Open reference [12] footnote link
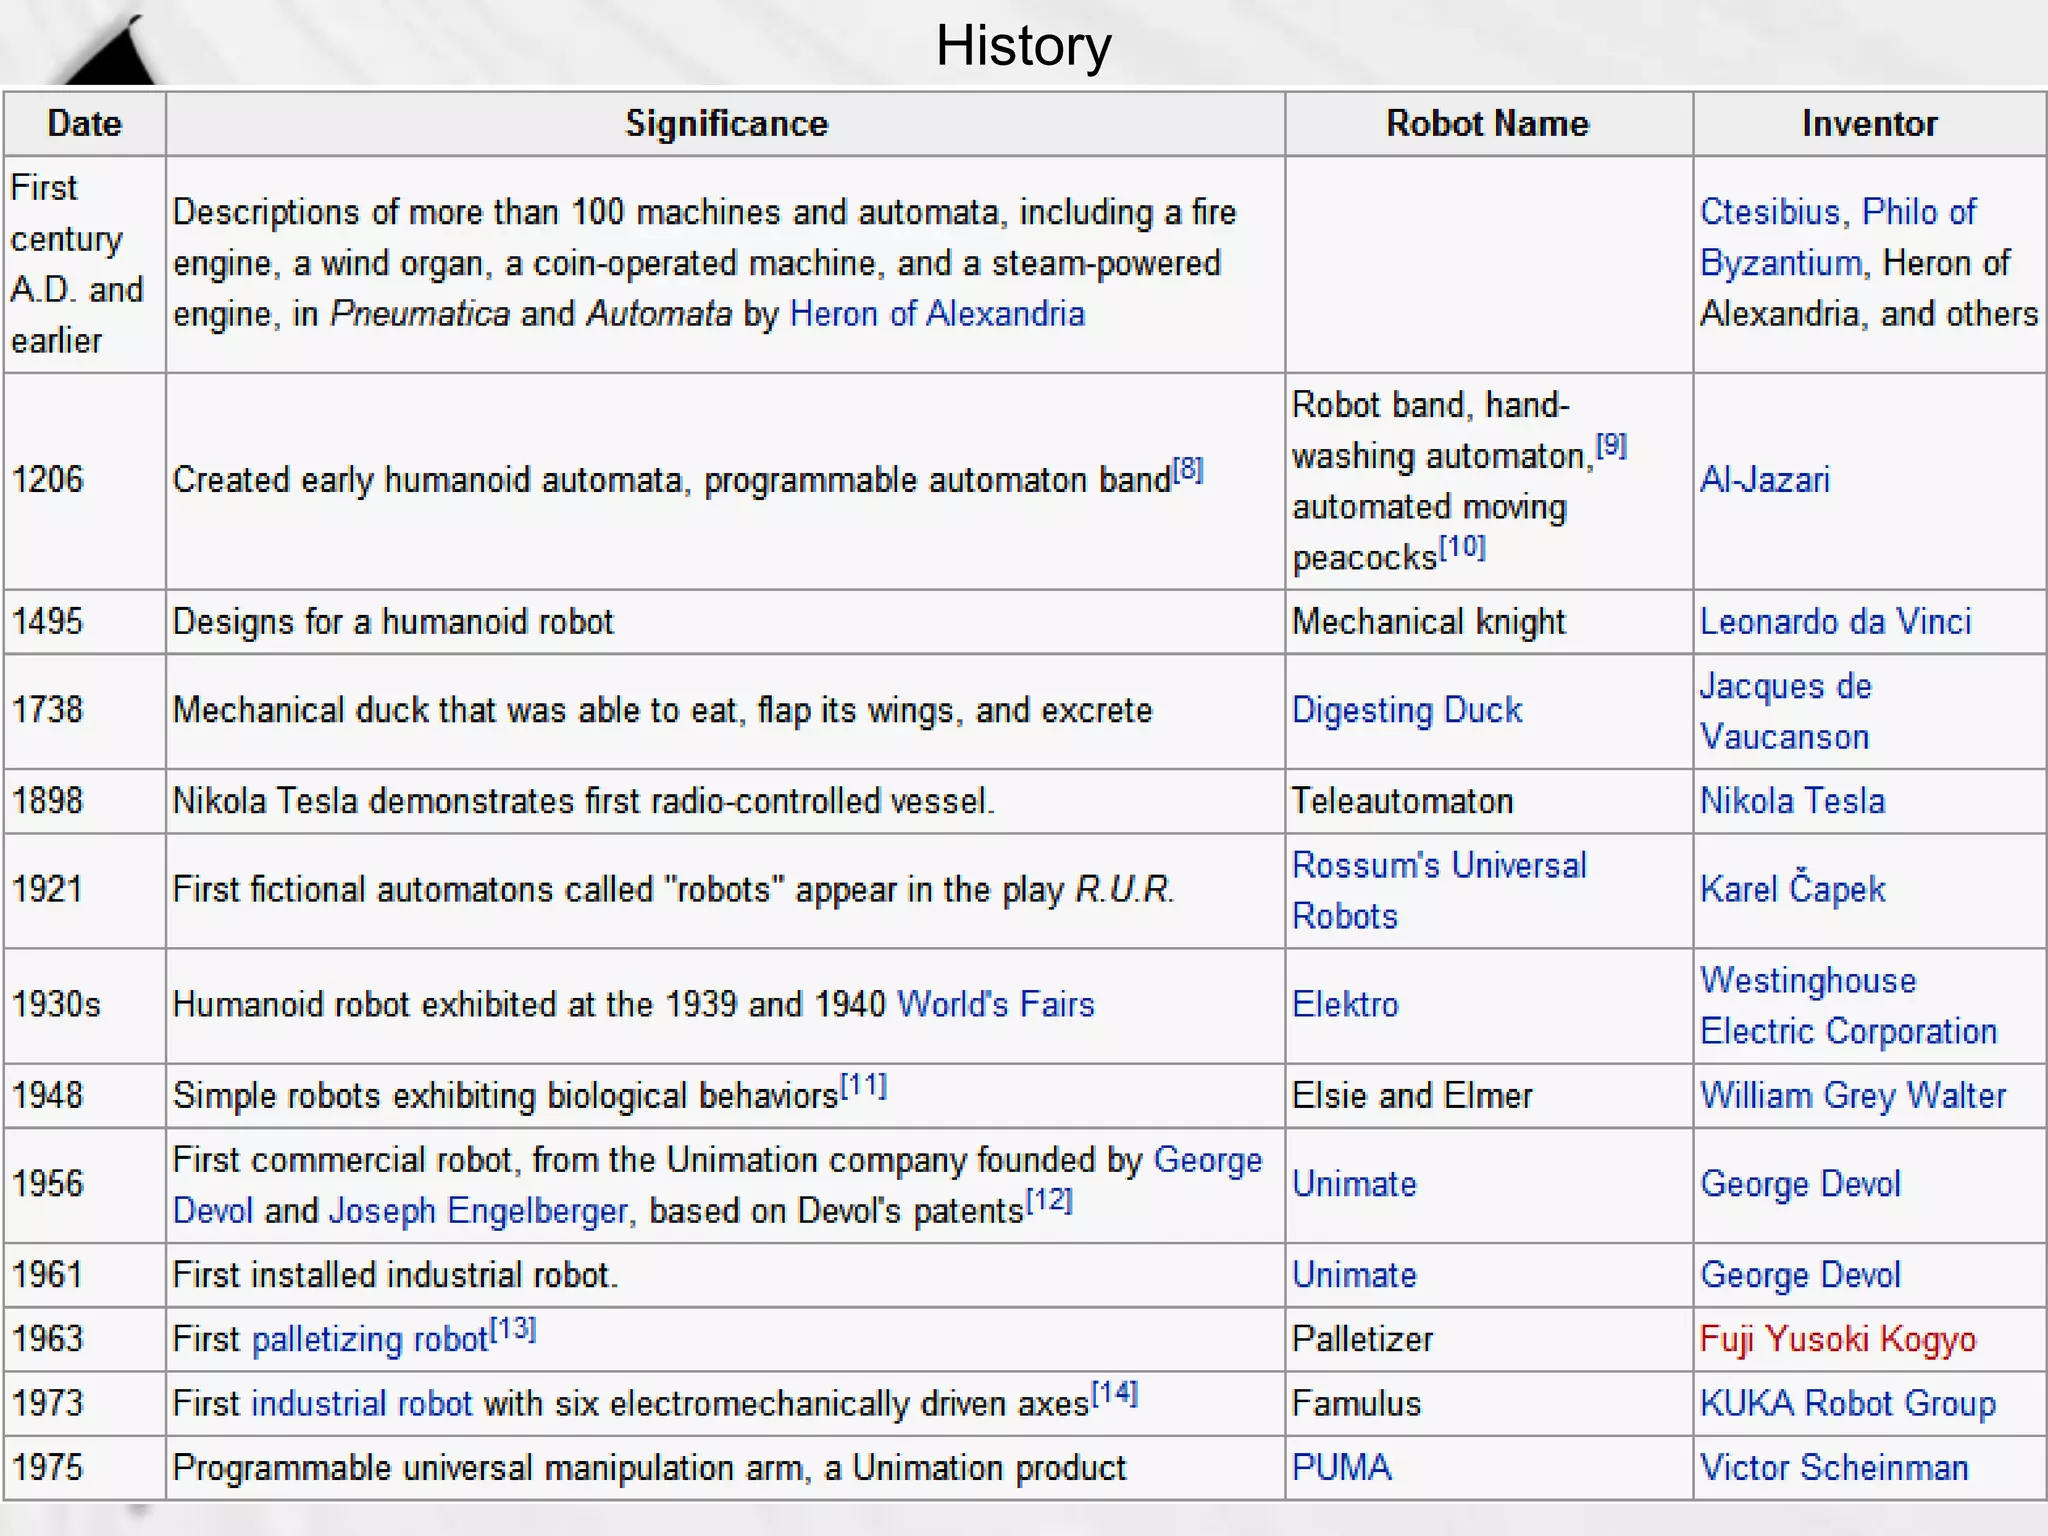The image size is (2048, 1536). (x=1050, y=1199)
